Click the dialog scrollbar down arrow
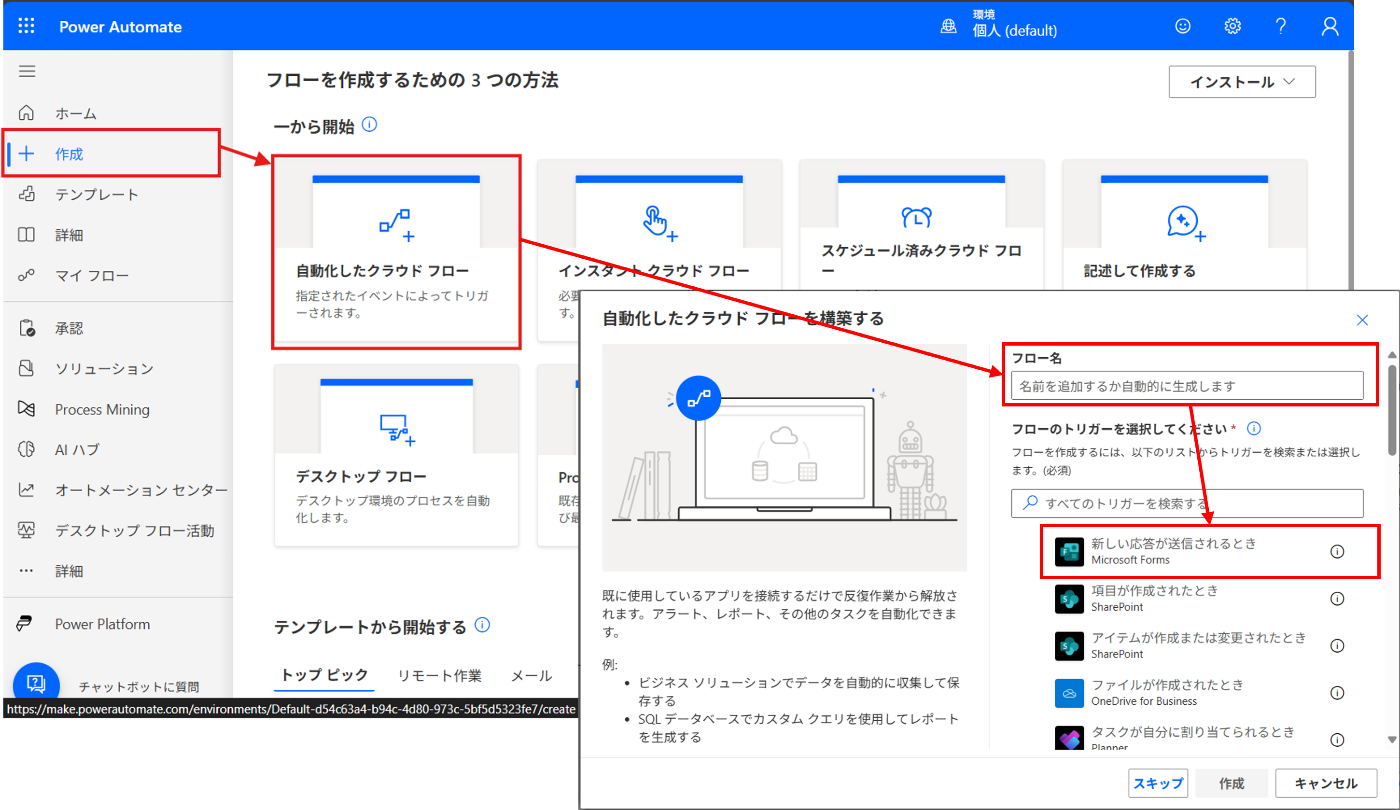Image resolution: width=1400 pixels, height=810 pixels. tap(1392, 740)
